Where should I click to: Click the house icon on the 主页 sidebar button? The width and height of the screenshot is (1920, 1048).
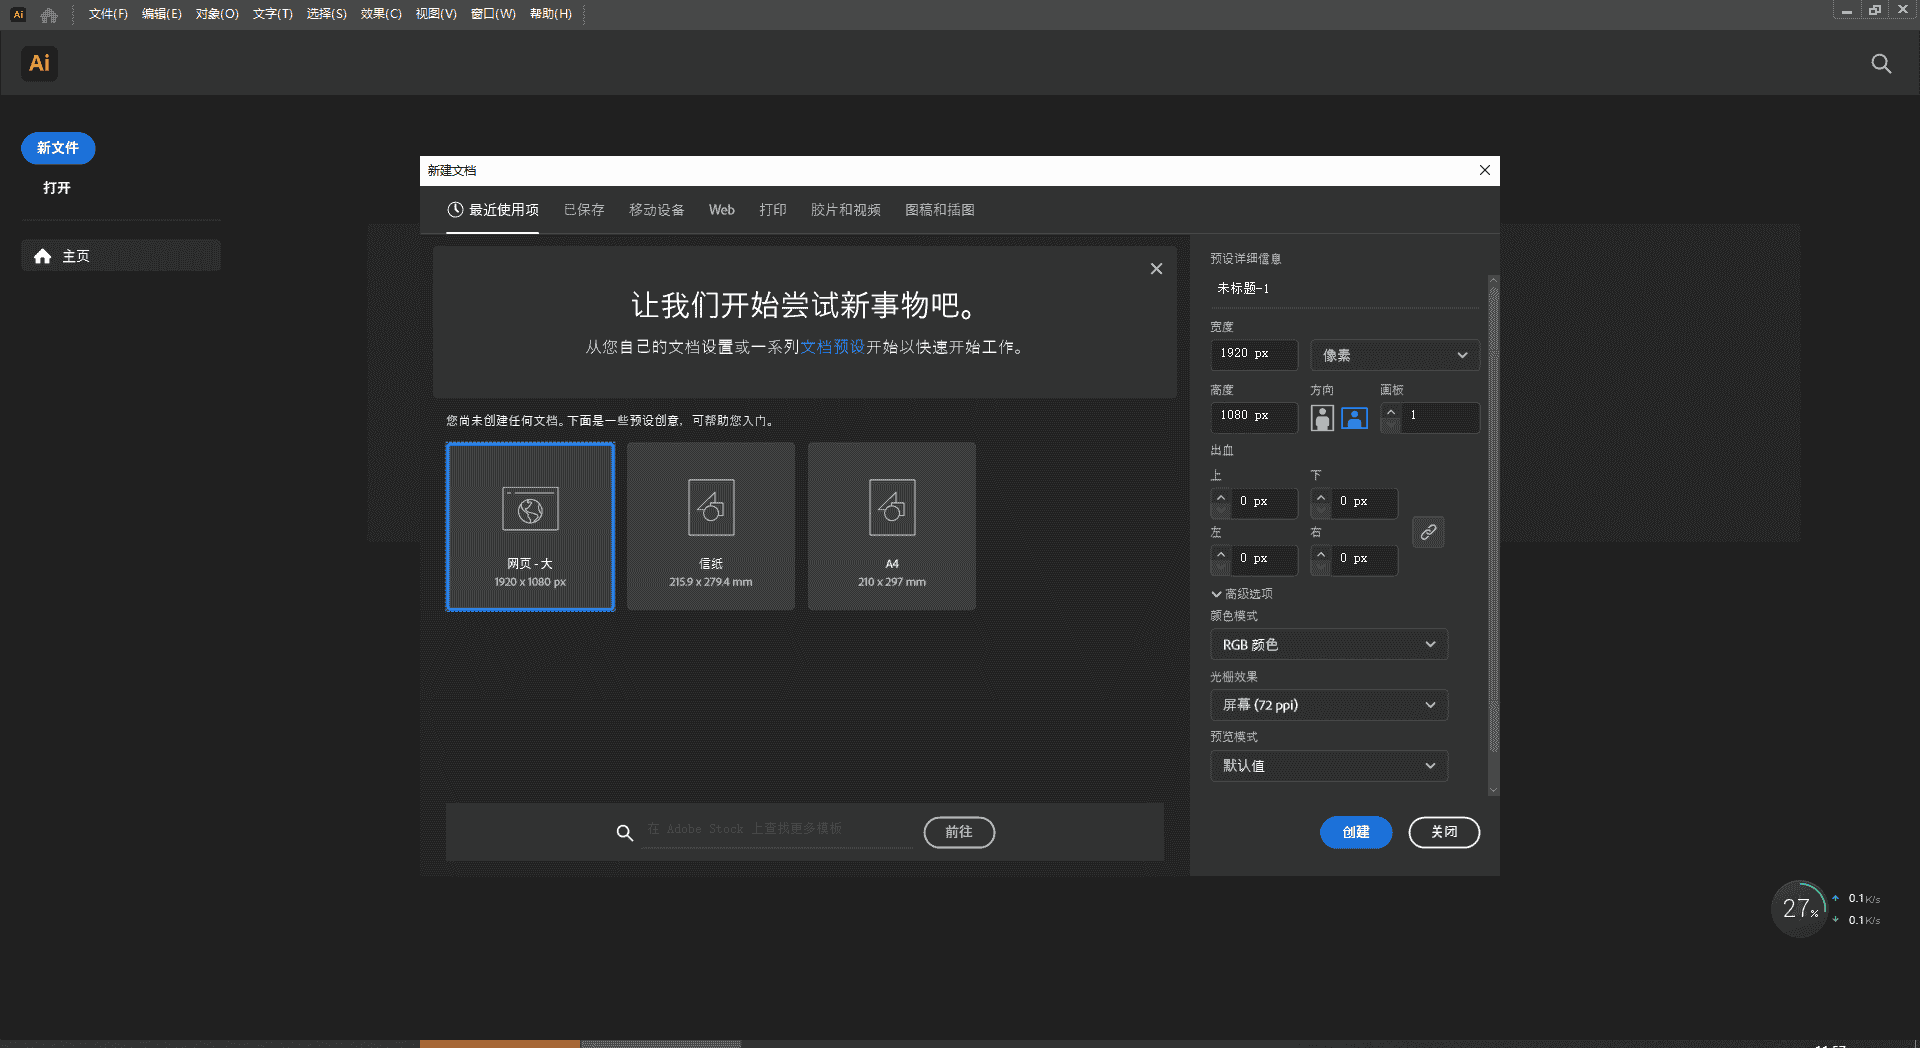[42, 256]
